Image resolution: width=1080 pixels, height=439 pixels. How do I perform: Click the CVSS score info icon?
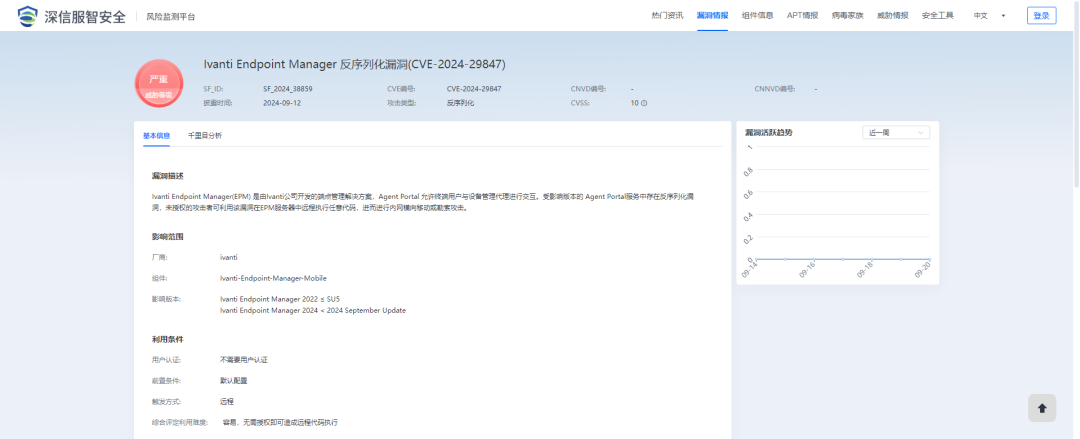(644, 103)
